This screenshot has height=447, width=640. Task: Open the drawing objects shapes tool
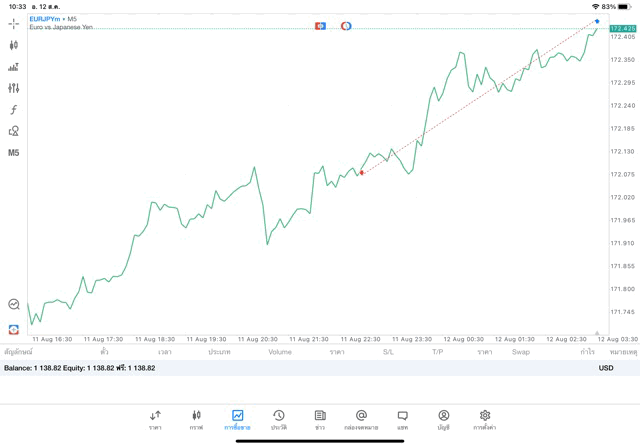14,131
